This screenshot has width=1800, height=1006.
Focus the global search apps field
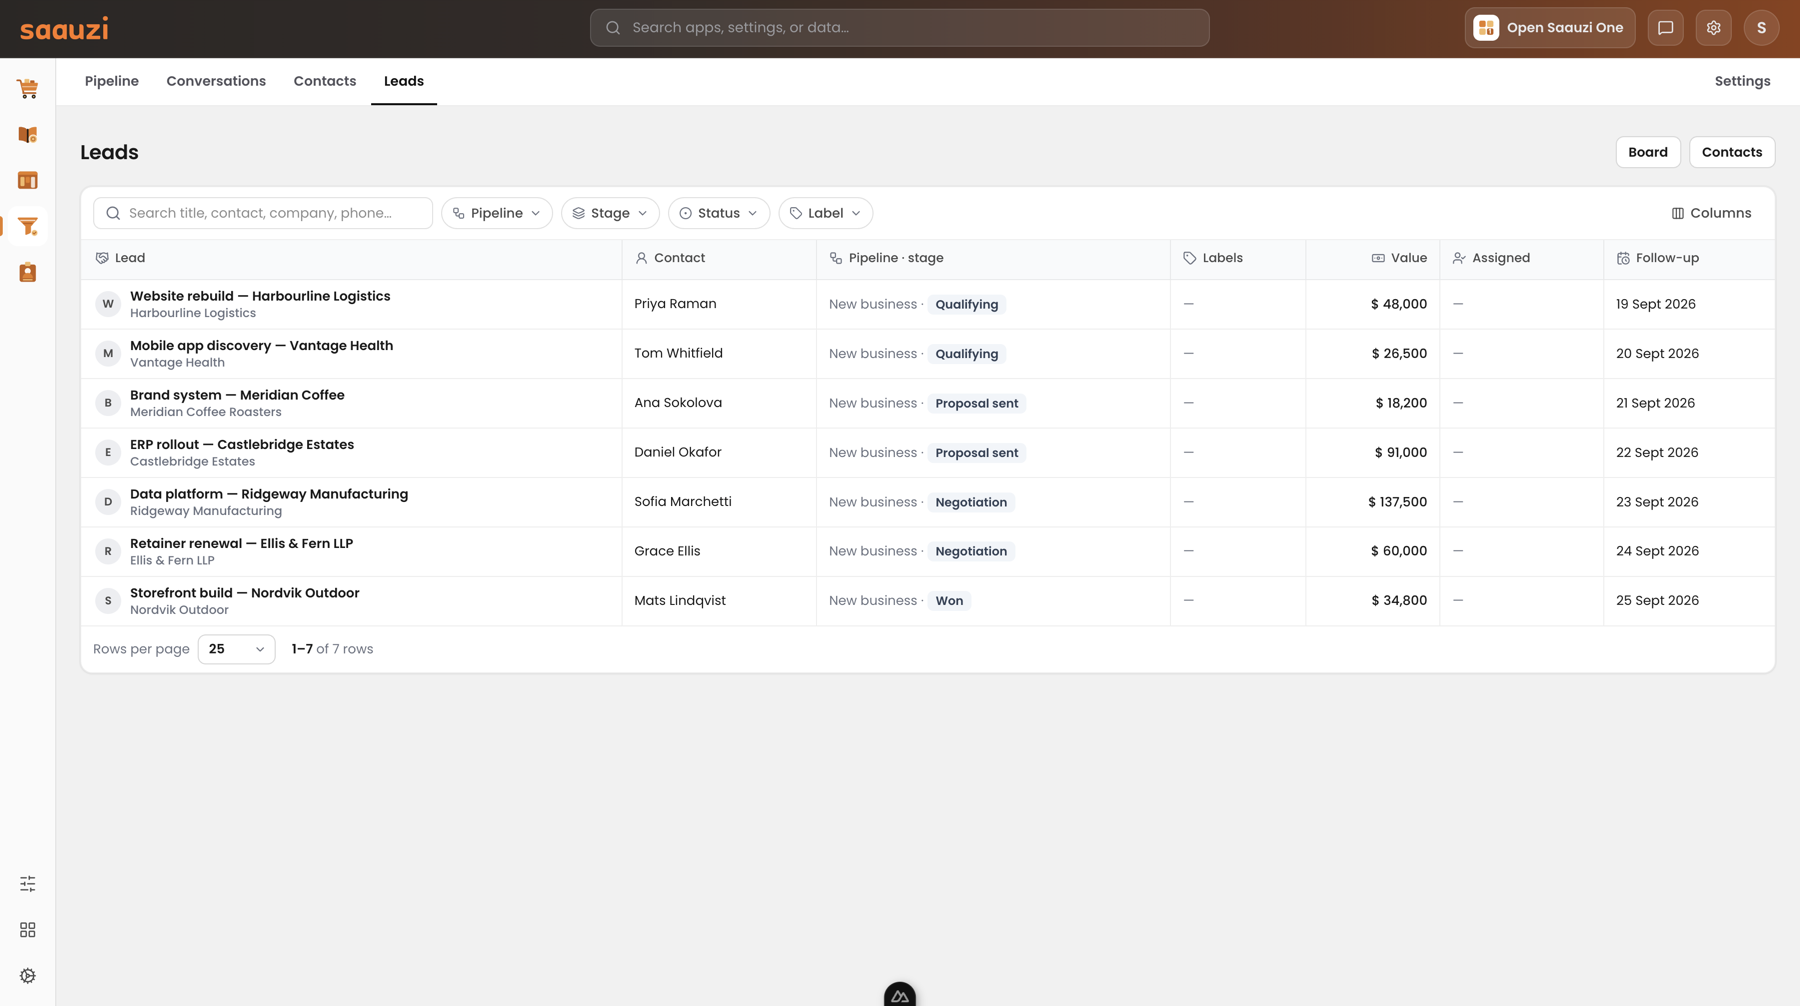pyautogui.click(x=900, y=28)
